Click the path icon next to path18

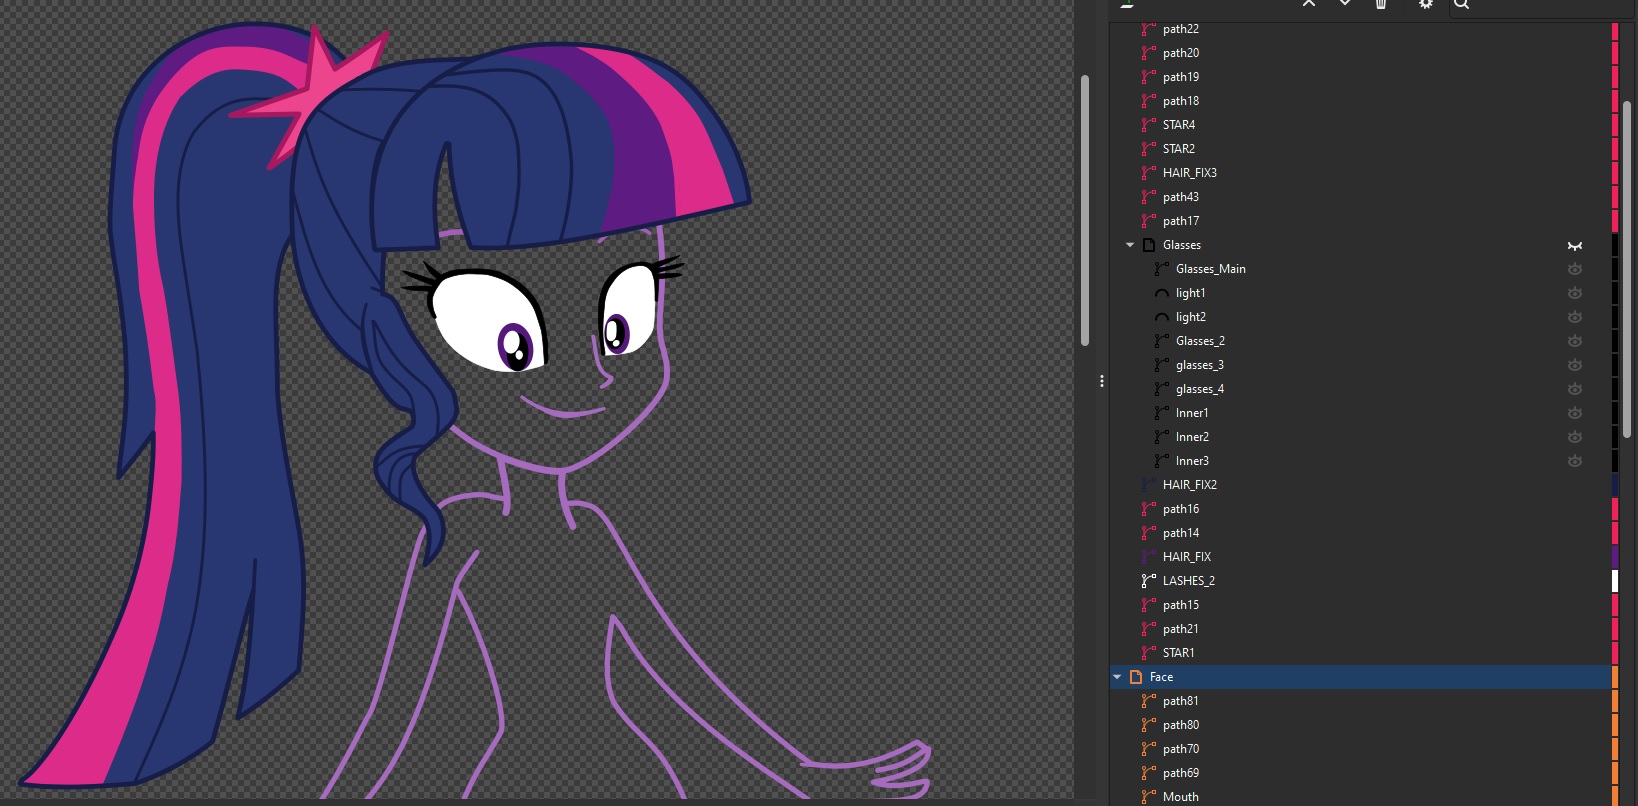[x=1149, y=101]
